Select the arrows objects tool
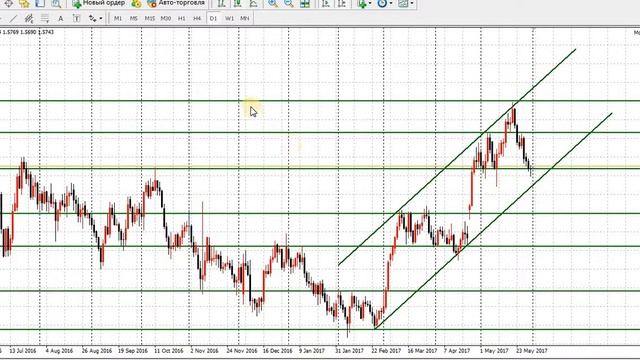 click(93, 18)
